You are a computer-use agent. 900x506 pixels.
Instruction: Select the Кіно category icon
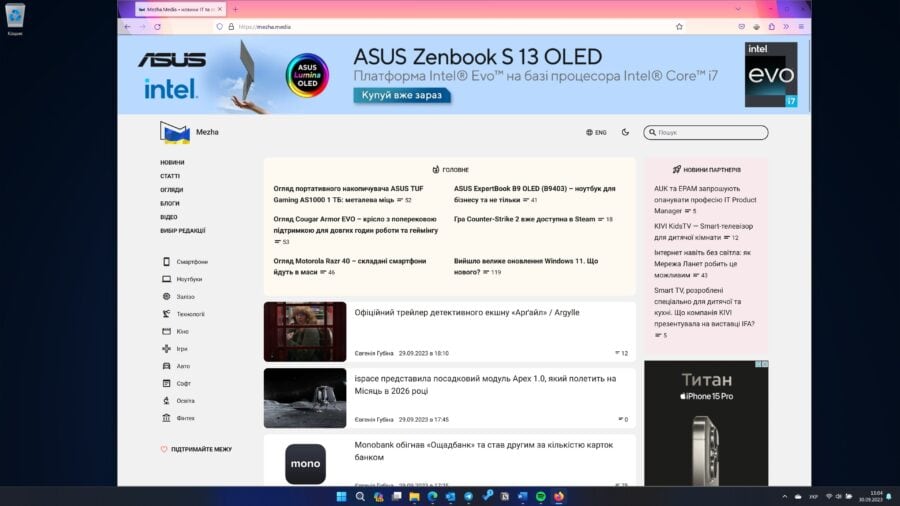(166, 331)
